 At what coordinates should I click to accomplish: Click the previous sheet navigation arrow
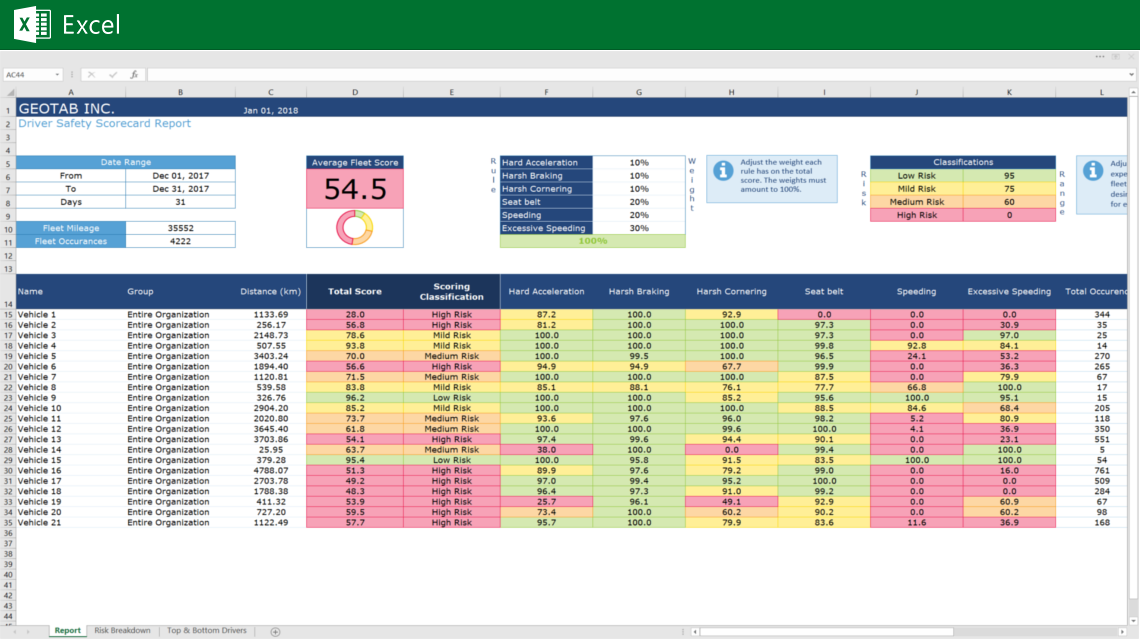coord(15,631)
